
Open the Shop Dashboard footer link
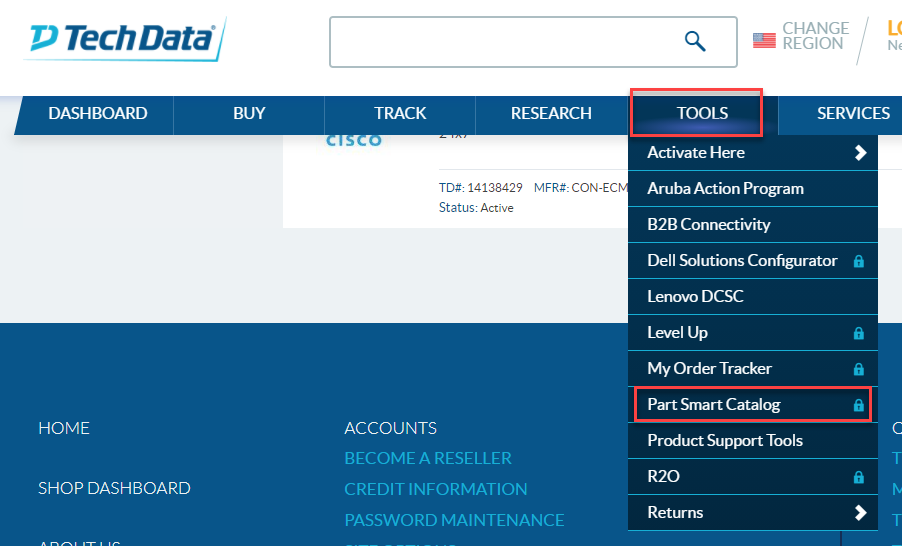click(114, 488)
